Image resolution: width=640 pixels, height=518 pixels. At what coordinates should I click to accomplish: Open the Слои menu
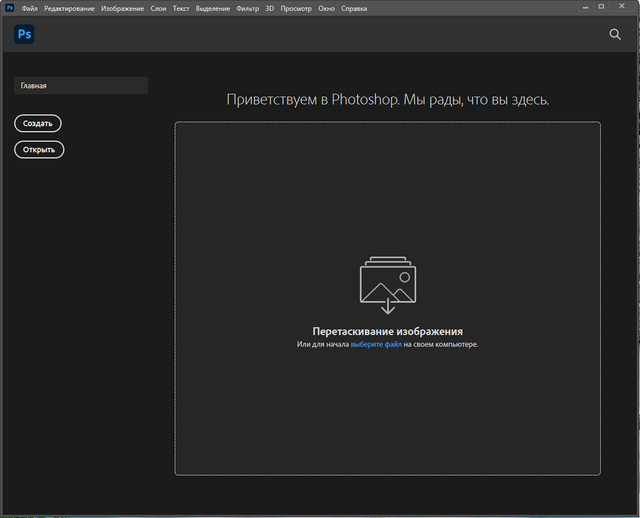(158, 8)
